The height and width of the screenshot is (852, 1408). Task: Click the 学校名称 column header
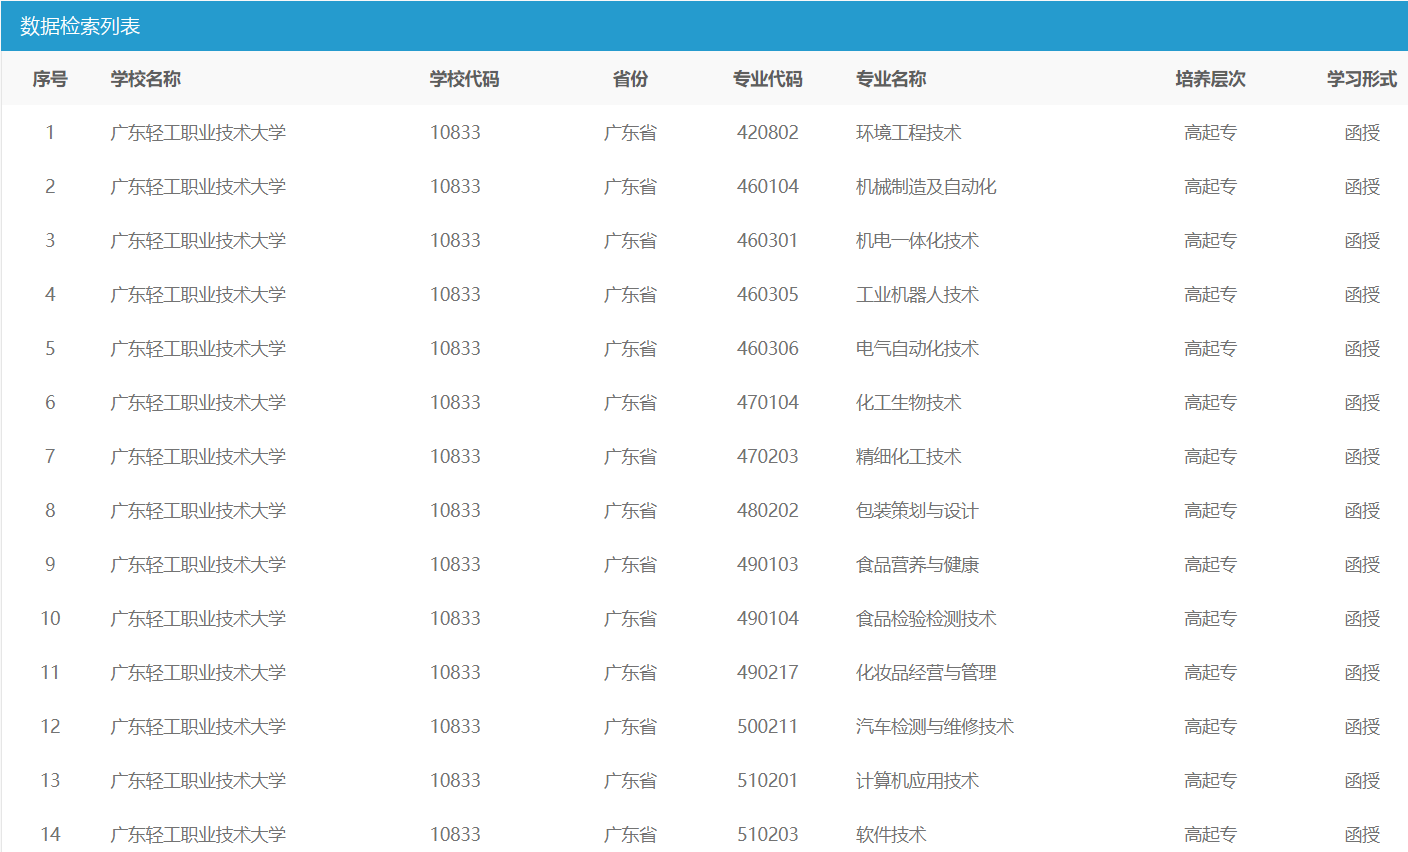click(x=146, y=79)
